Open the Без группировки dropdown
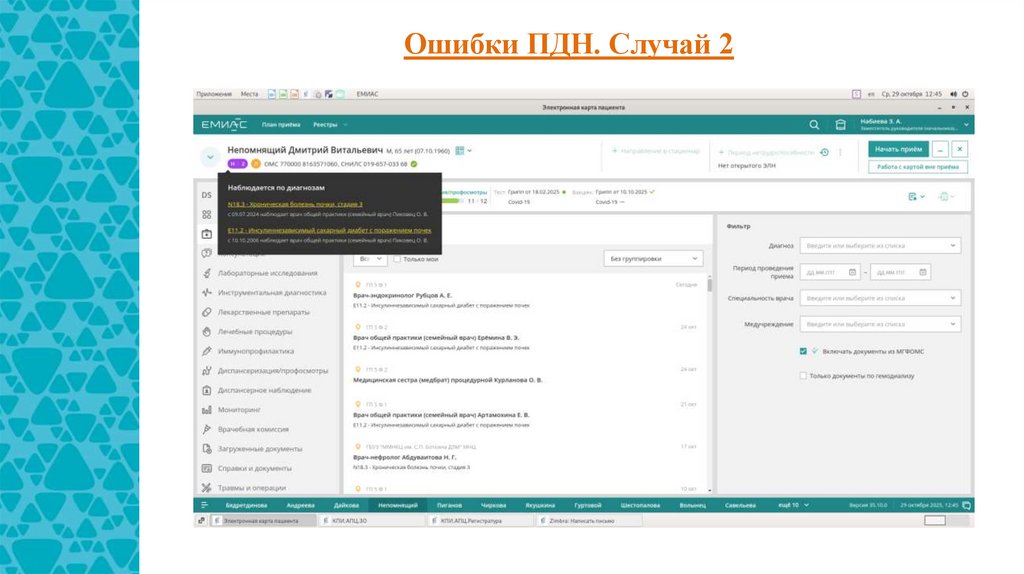The width and height of the screenshot is (1024, 574). tap(653, 259)
